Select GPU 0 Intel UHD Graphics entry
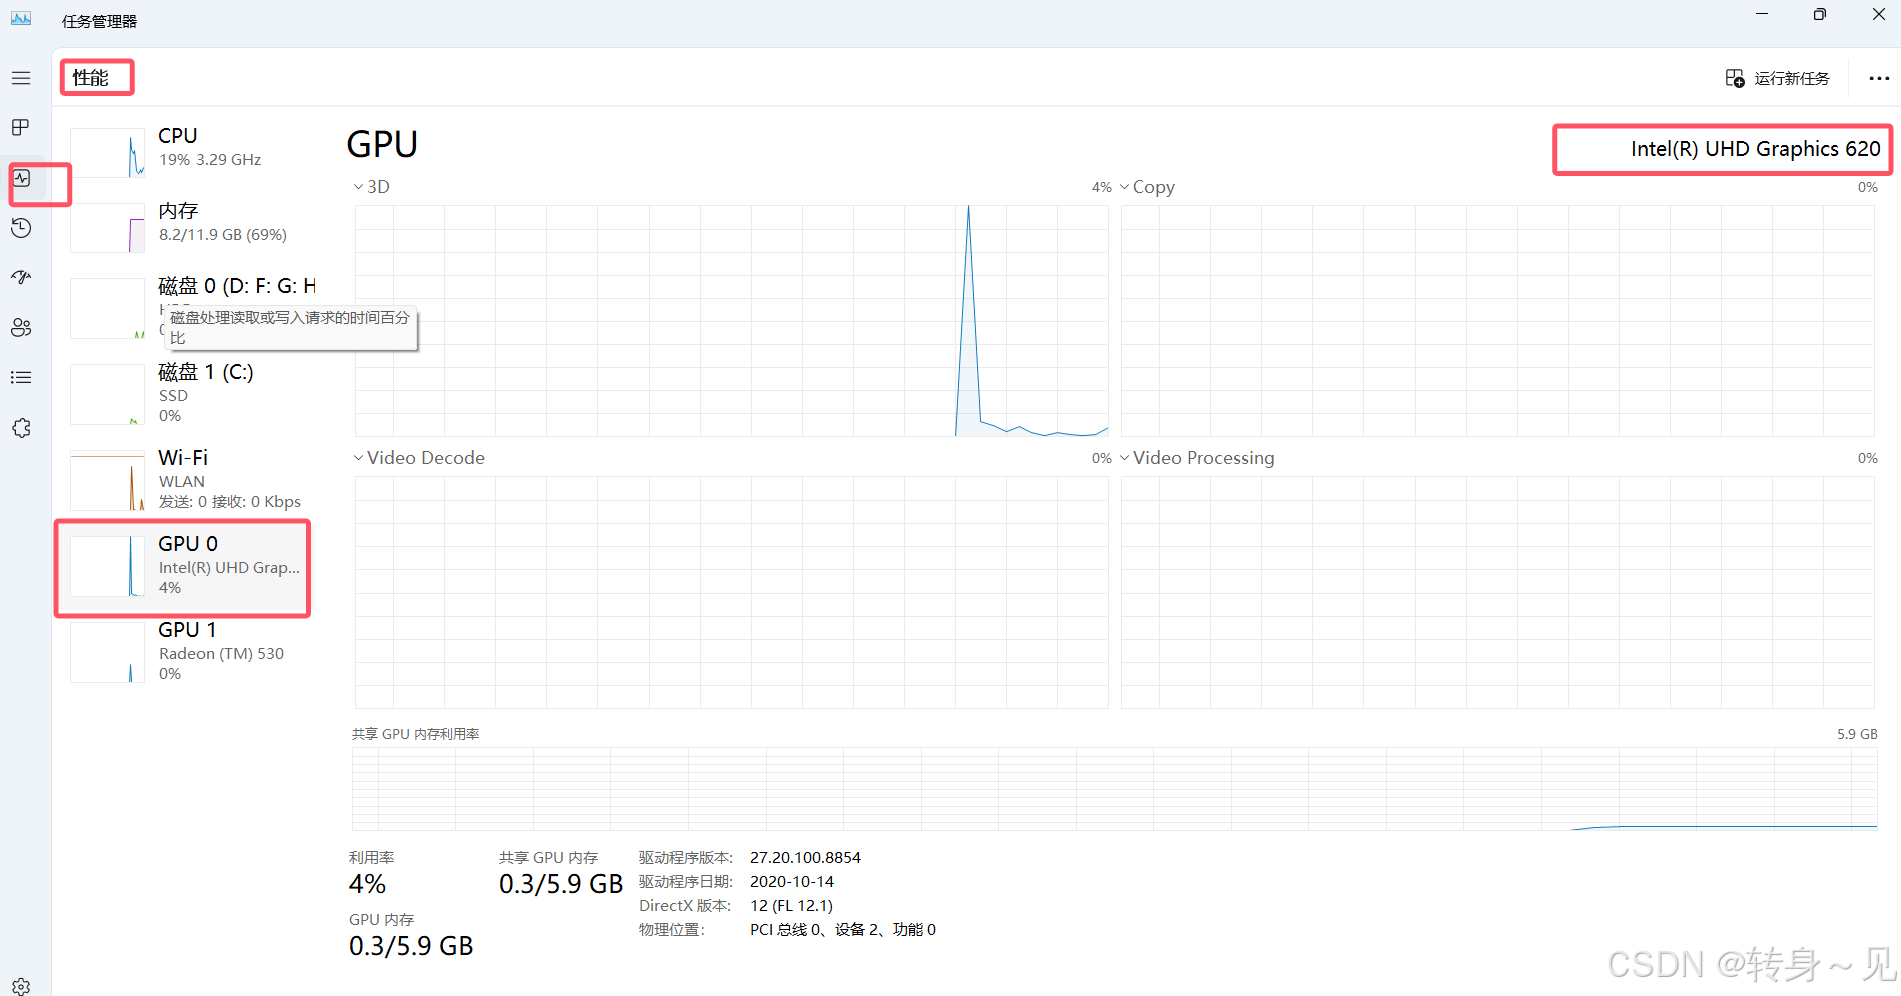 pos(190,566)
